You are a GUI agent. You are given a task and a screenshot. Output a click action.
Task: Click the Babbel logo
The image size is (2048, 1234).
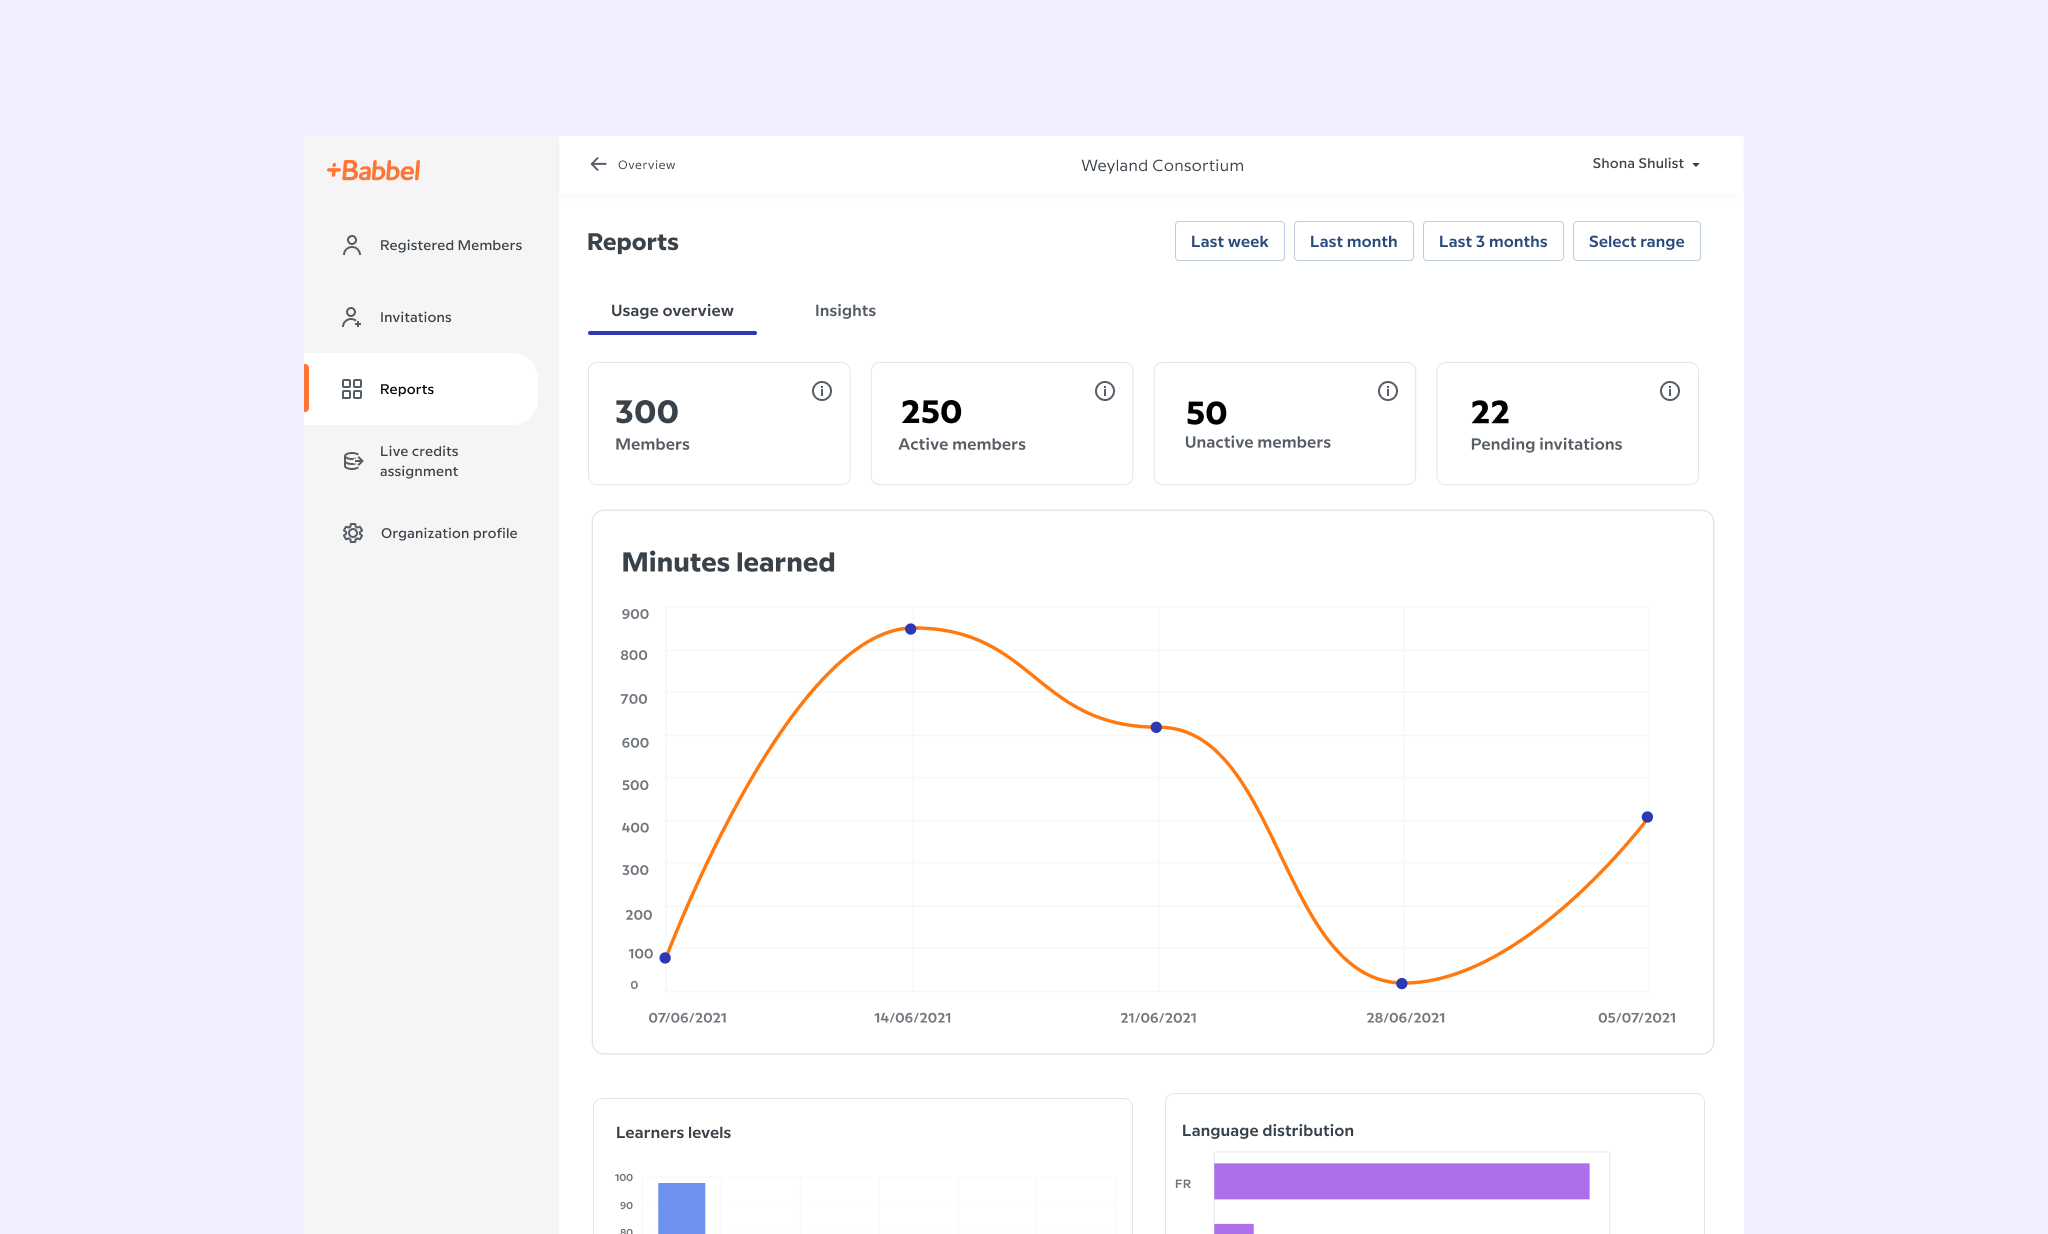373,170
